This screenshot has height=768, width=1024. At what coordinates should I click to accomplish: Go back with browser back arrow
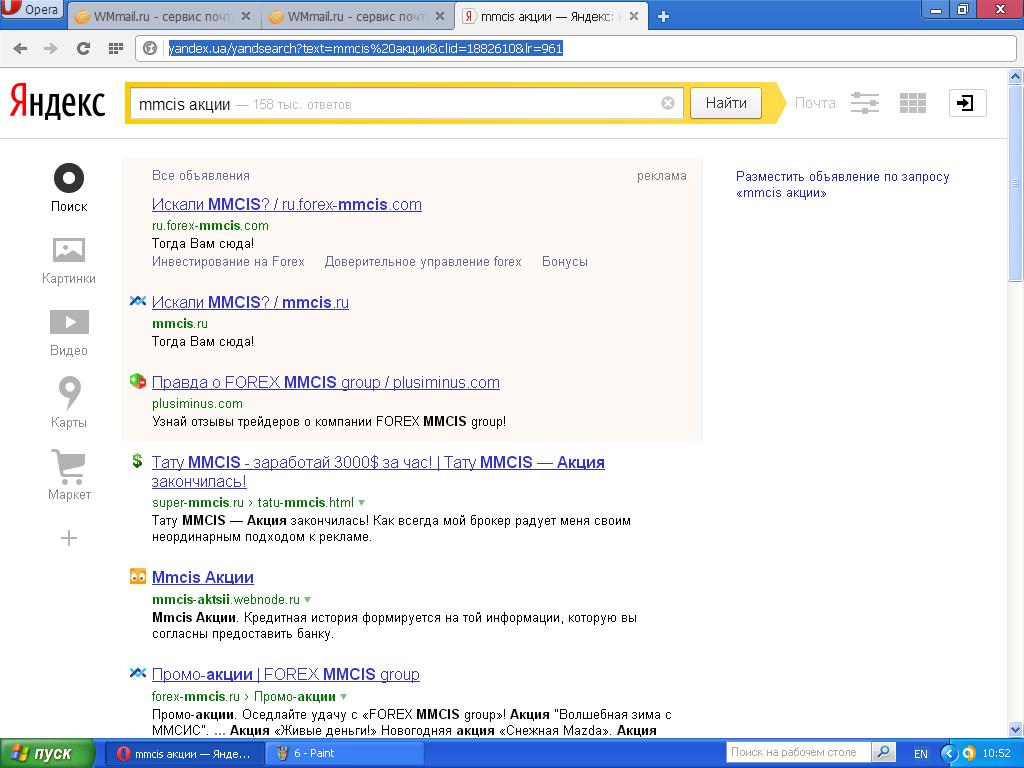[x=20, y=48]
